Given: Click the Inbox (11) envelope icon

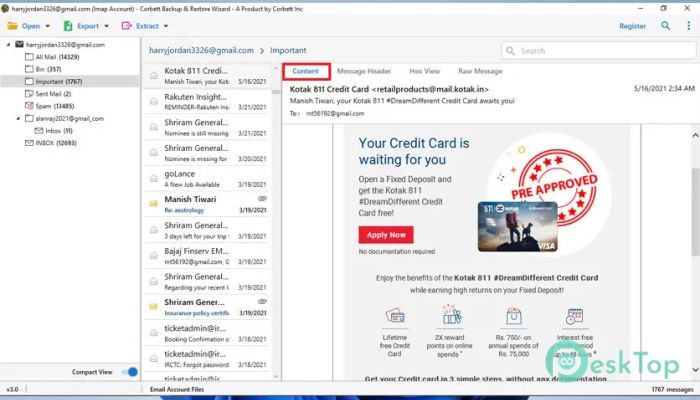Looking at the screenshot, I should (x=39, y=130).
